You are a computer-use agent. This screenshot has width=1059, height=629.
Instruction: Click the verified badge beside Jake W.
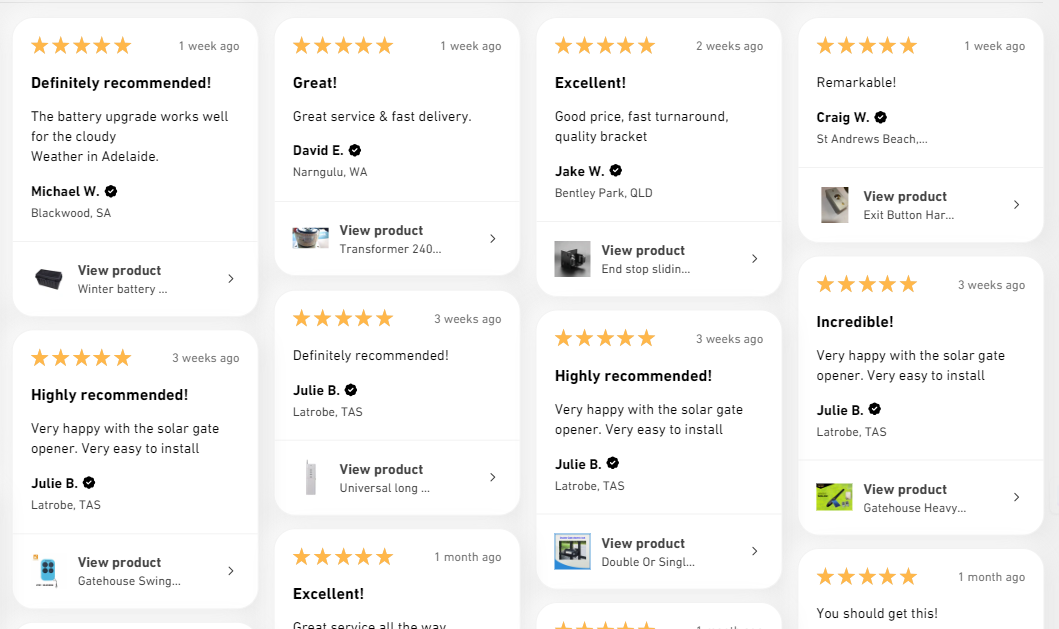pyautogui.click(x=616, y=171)
